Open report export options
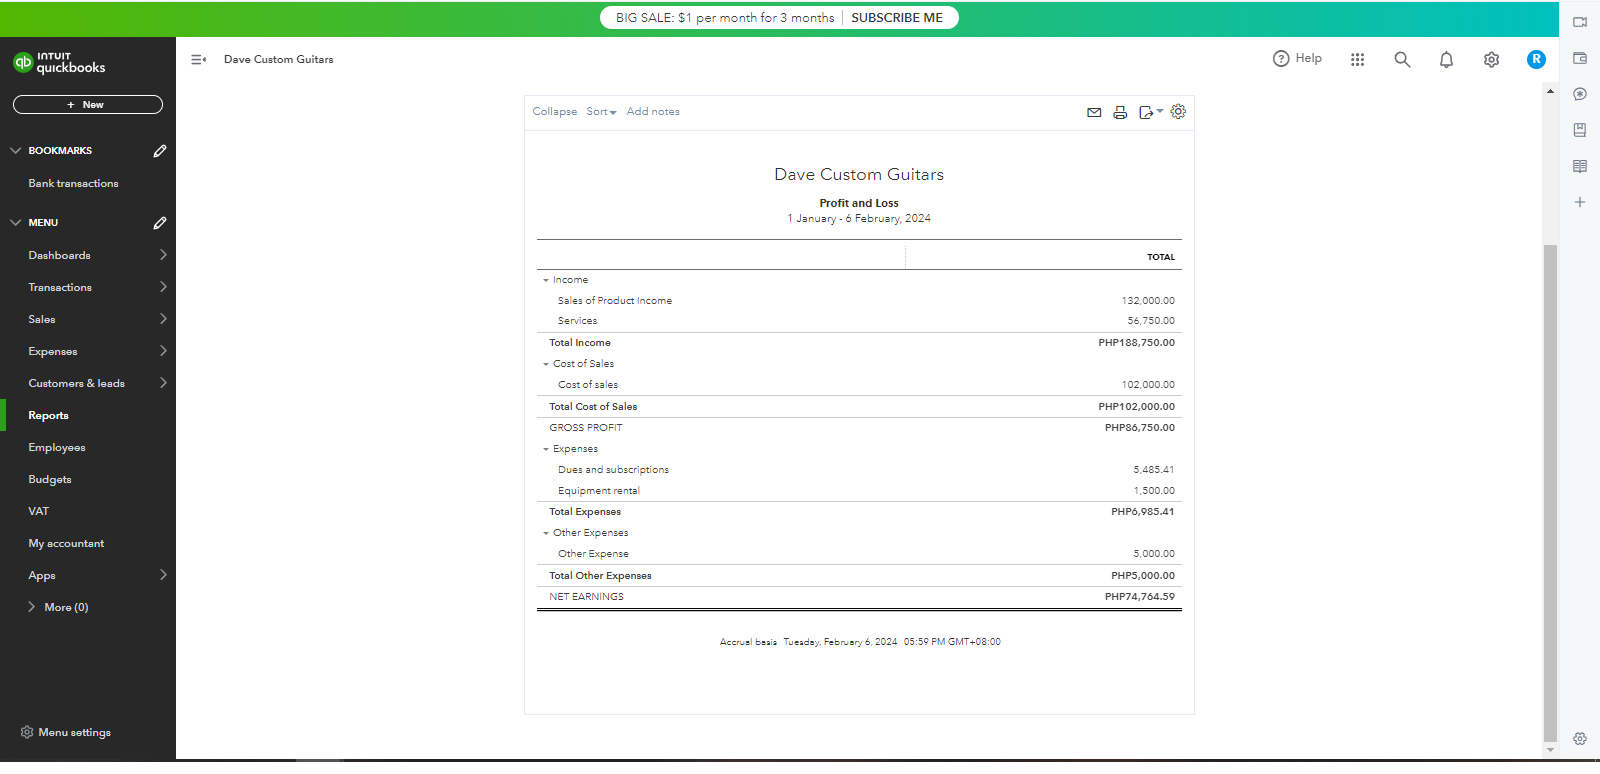 coord(1150,113)
